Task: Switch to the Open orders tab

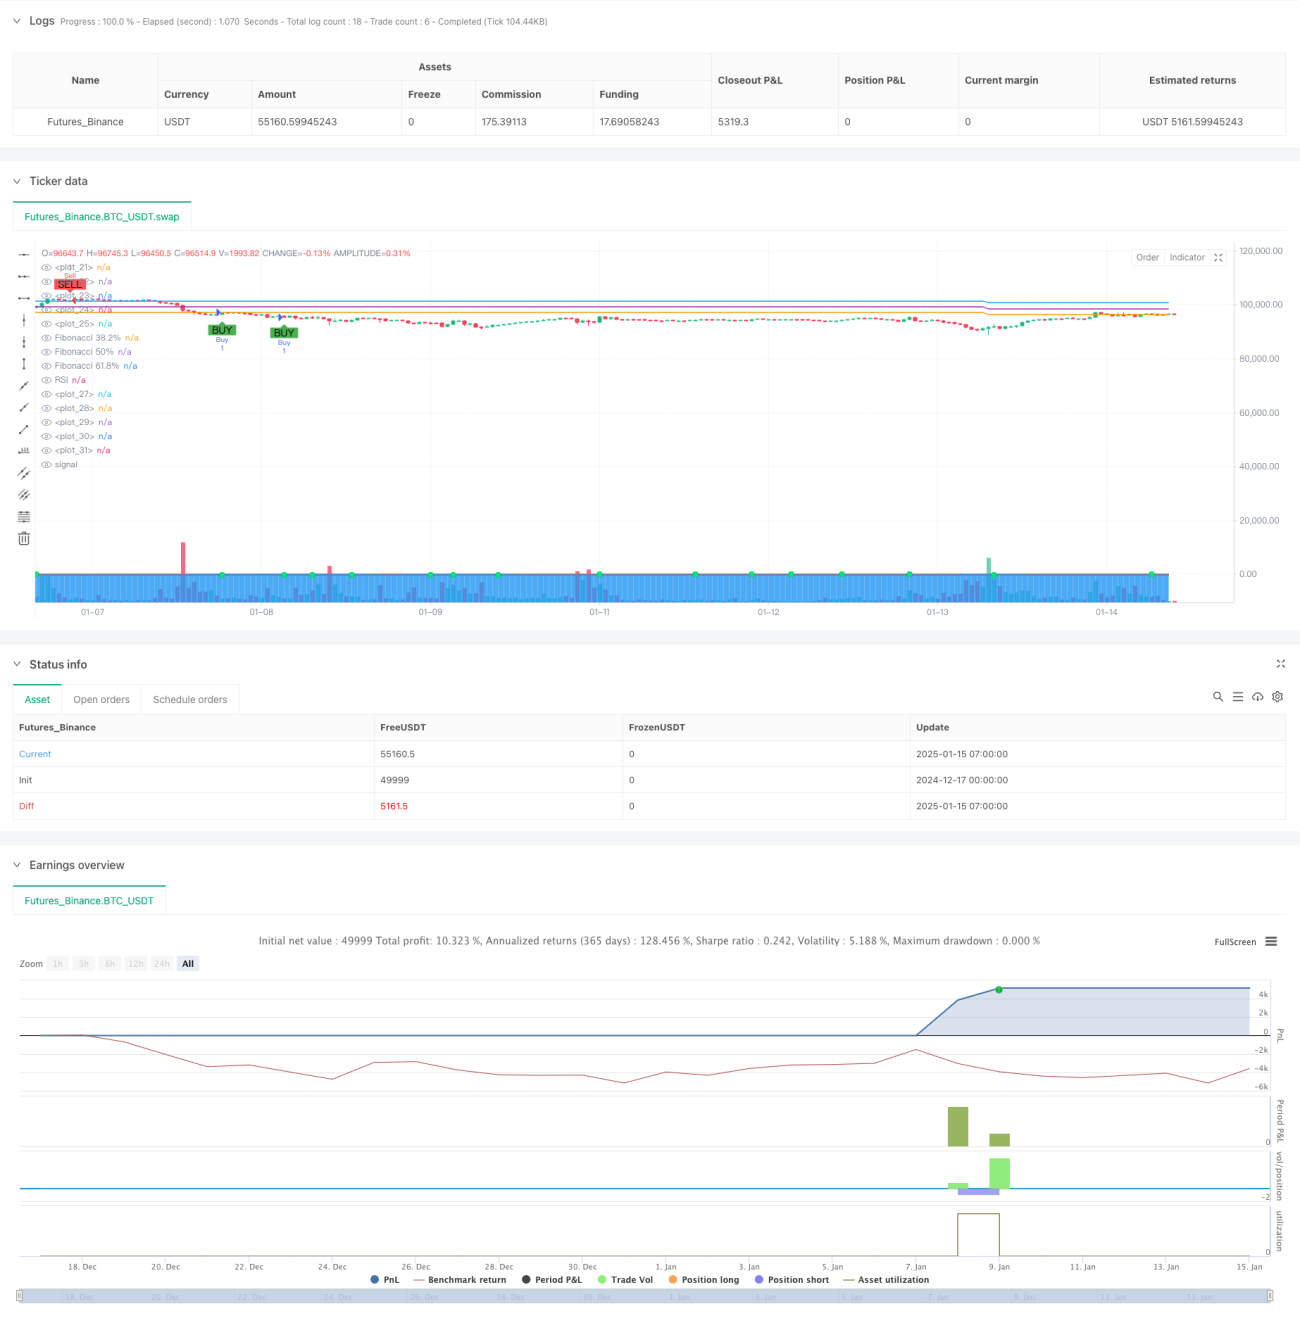Action: 101,700
